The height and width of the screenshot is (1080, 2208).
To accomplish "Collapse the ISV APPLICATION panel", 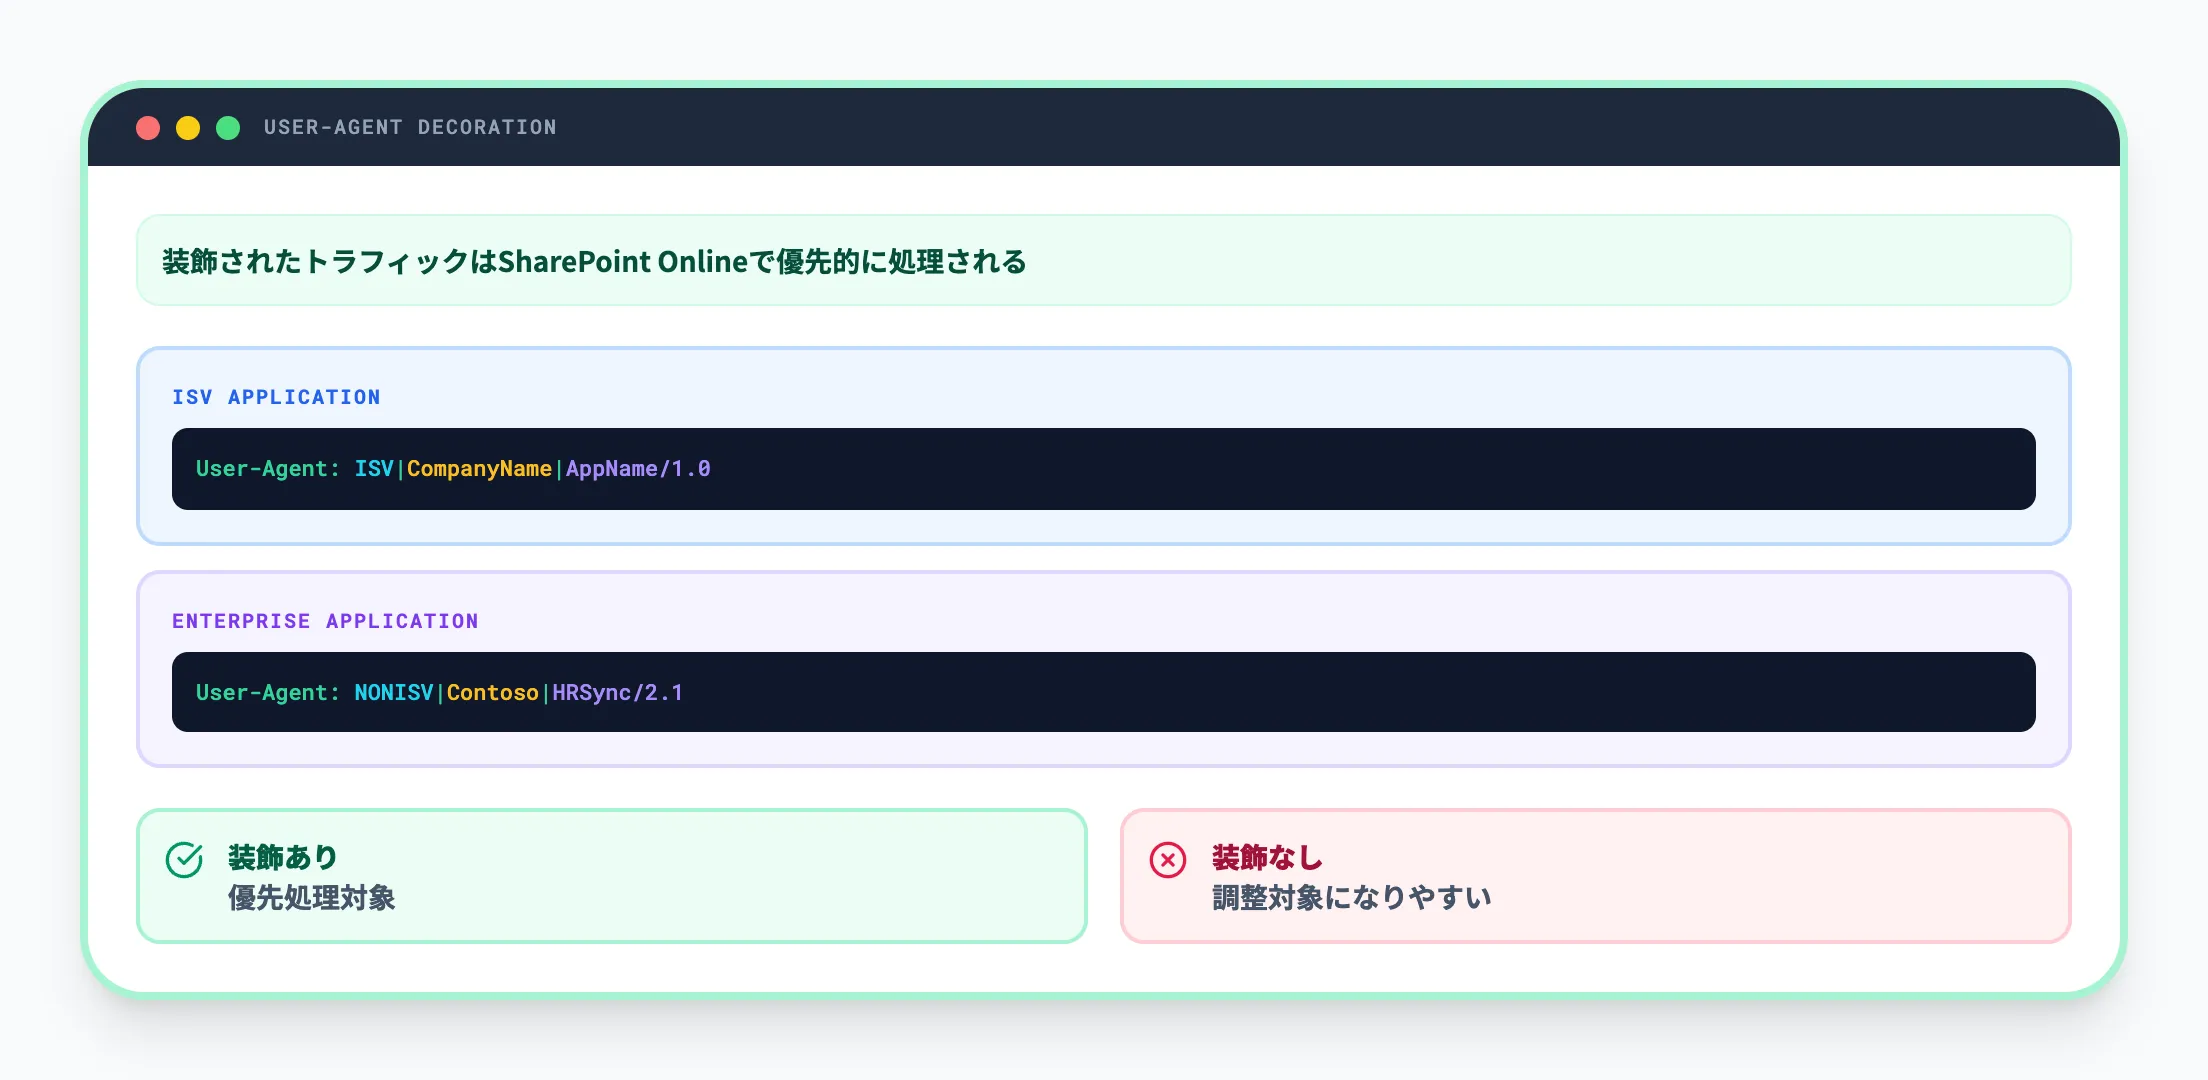I will (1103, 446).
